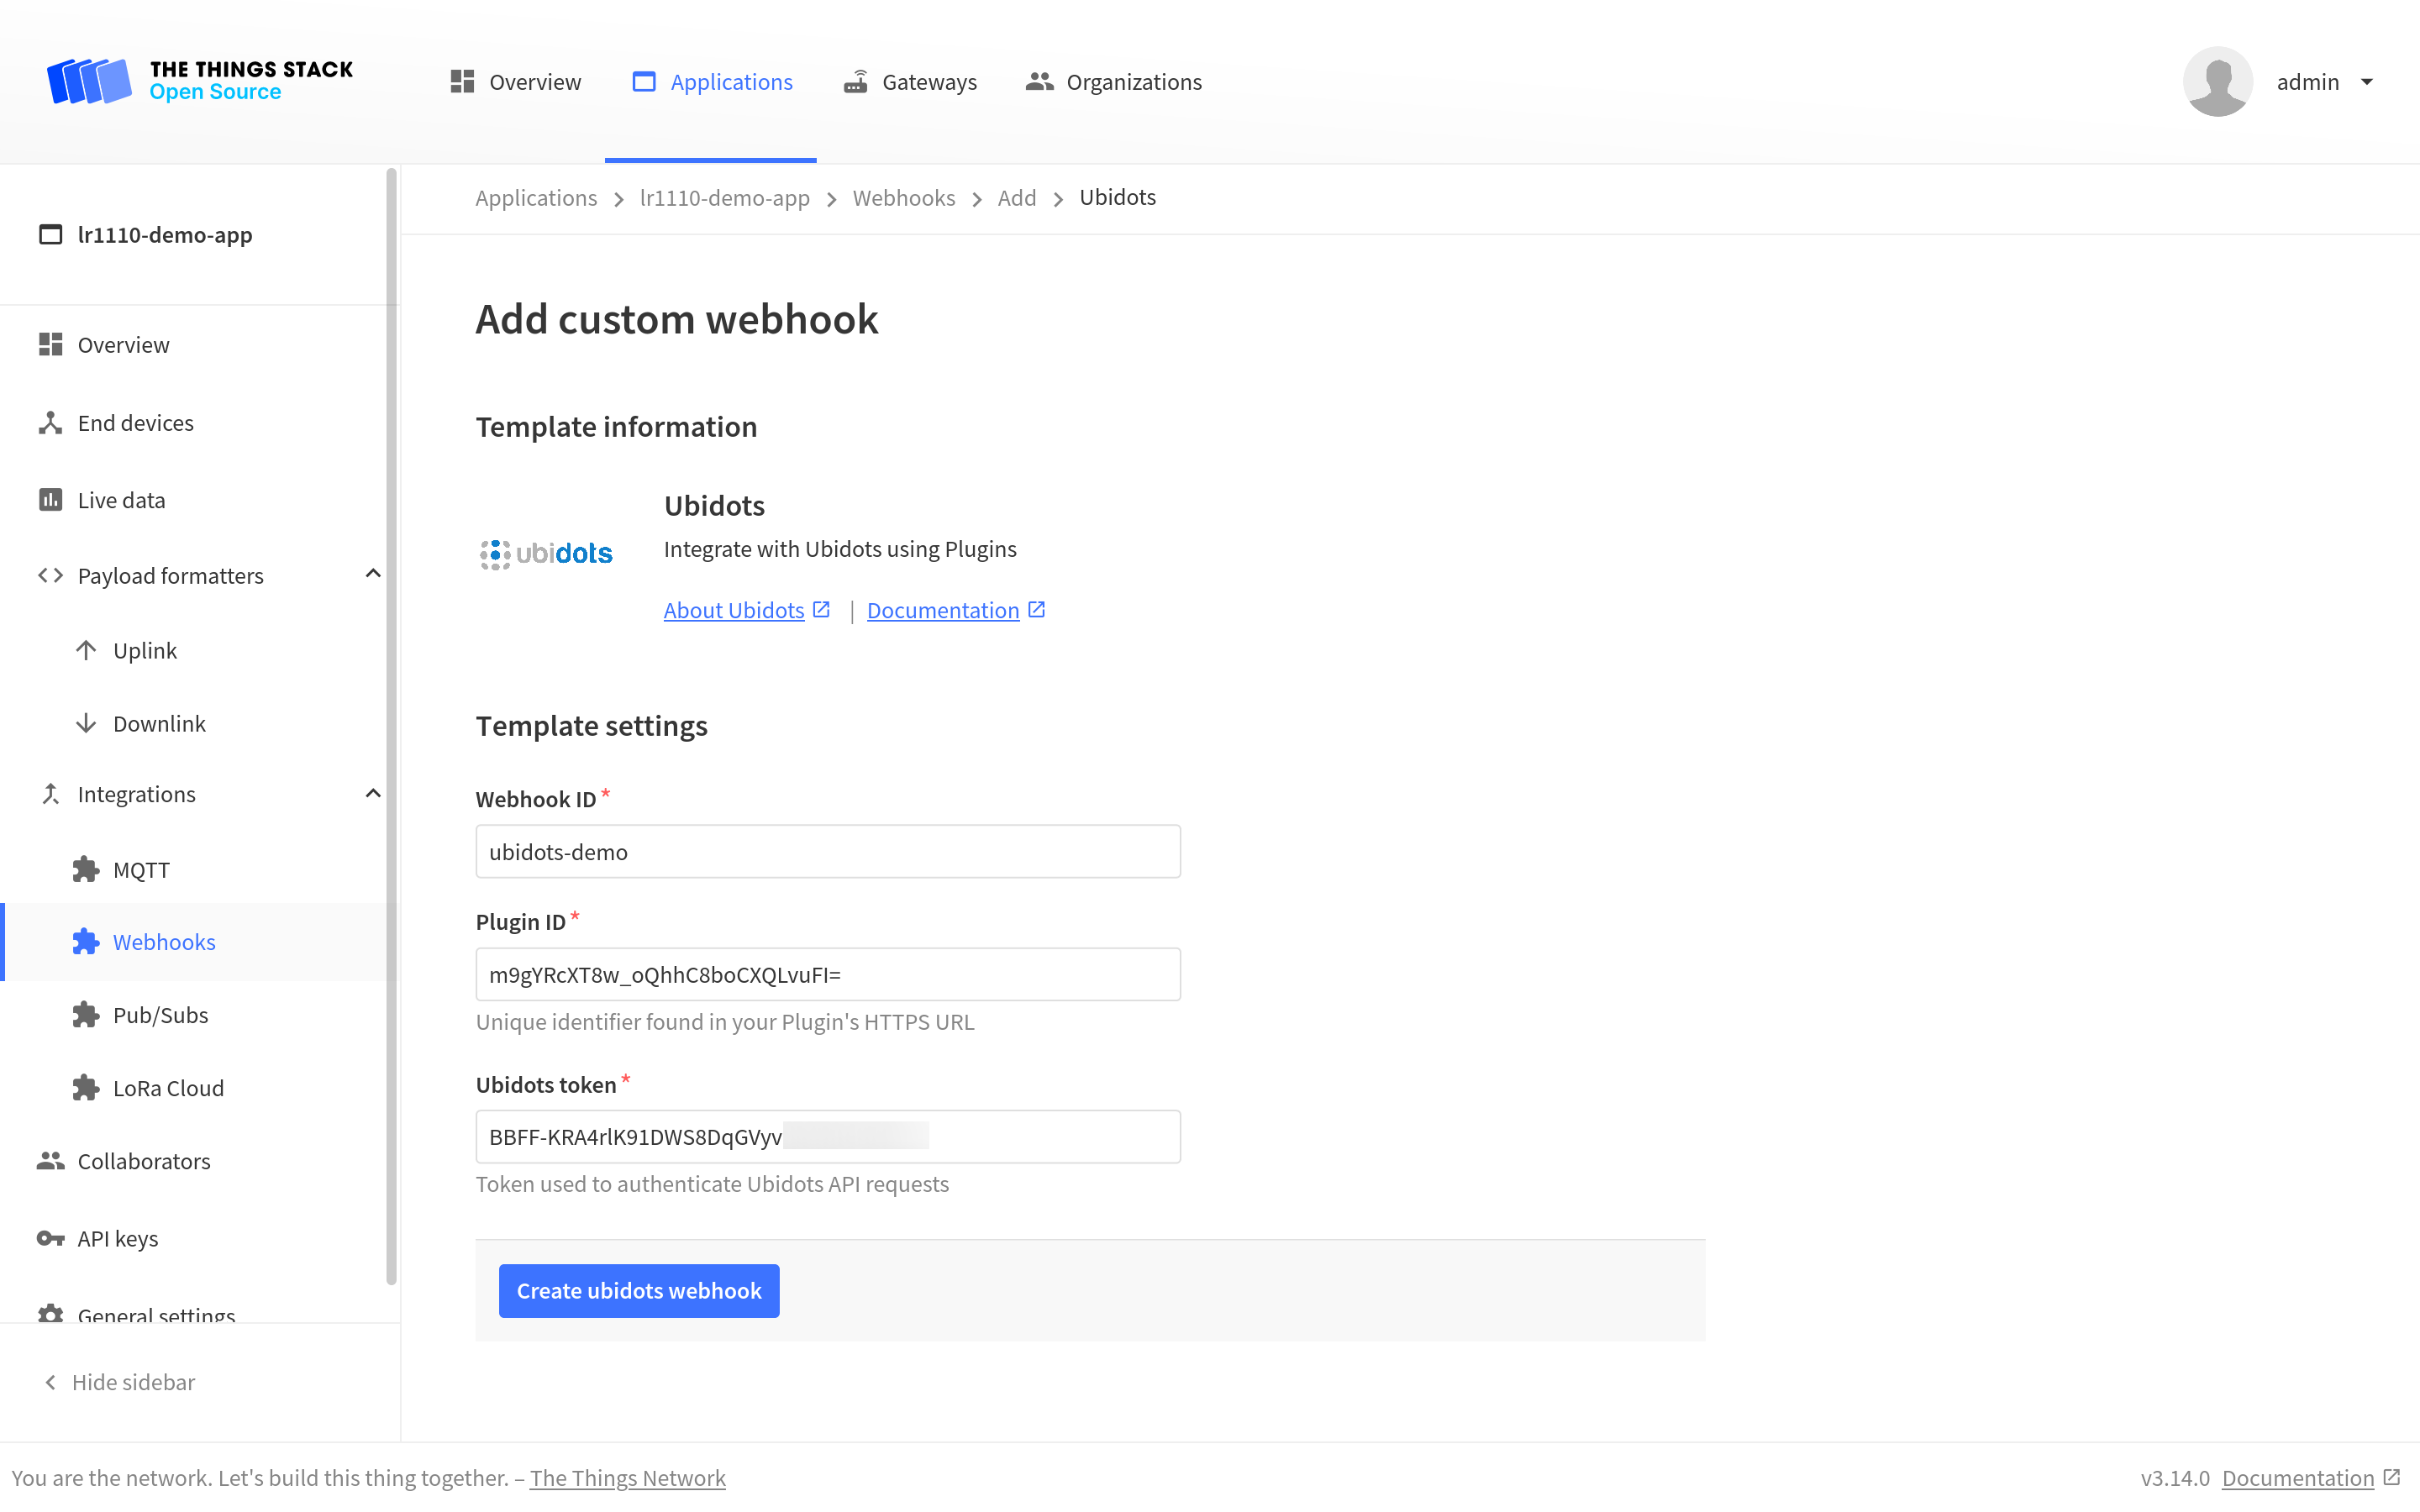Click the Downlink arrow icon
The height and width of the screenshot is (1512, 2420).
point(86,722)
